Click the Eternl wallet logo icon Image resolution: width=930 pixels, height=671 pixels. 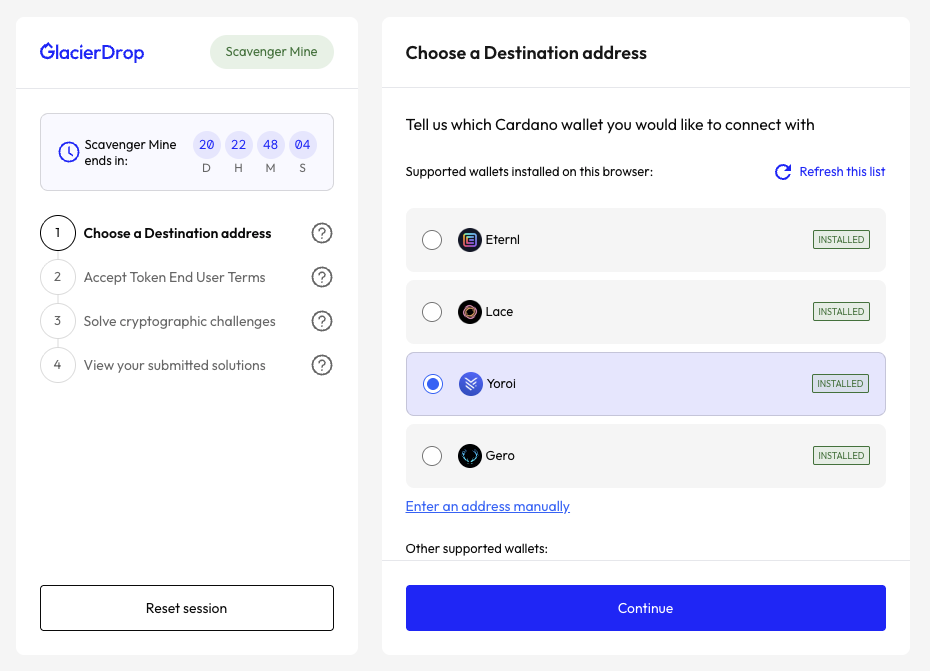point(470,240)
